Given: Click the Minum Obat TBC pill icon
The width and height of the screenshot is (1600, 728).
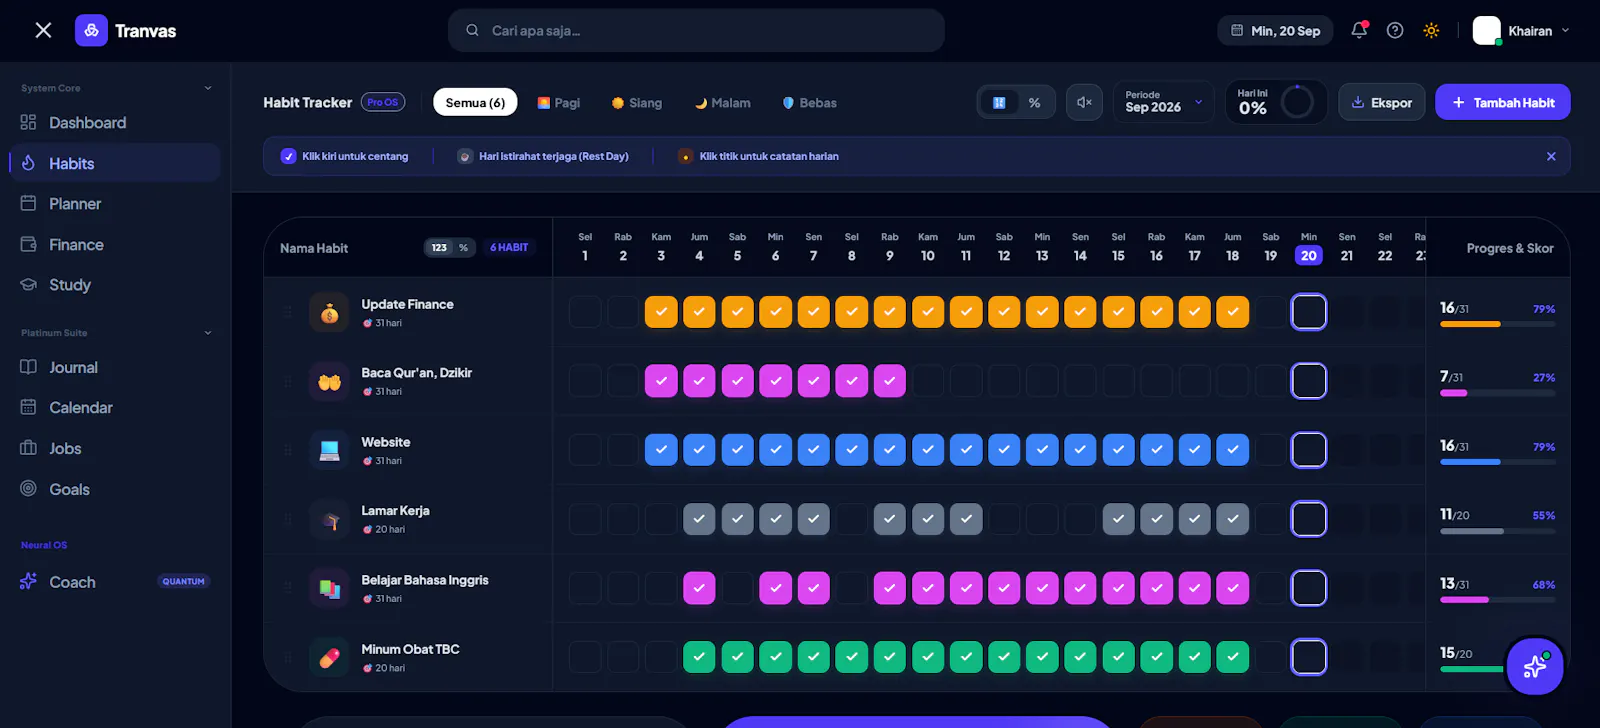Looking at the screenshot, I should coord(329,658).
